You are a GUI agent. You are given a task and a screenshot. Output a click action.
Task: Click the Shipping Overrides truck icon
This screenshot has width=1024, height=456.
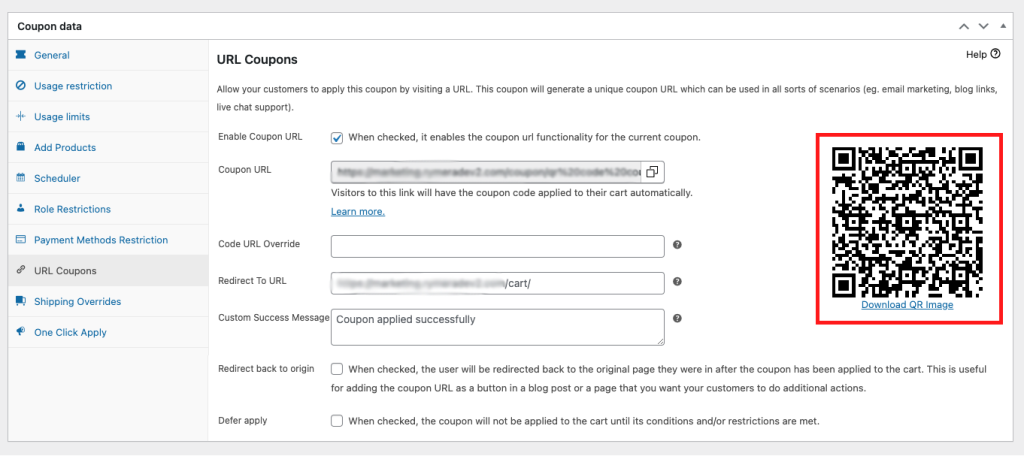pyautogui.click(x=20, y=301)
